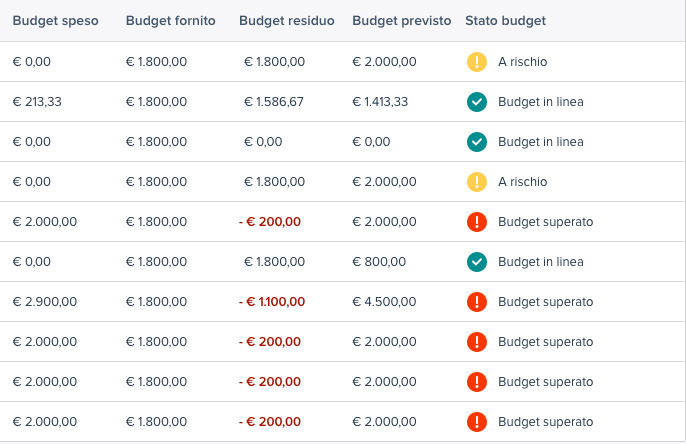Viewport: 686px width, 444px height.
Task: Click the yellow warning icon in first row
Action: click(x=477, y=62)
